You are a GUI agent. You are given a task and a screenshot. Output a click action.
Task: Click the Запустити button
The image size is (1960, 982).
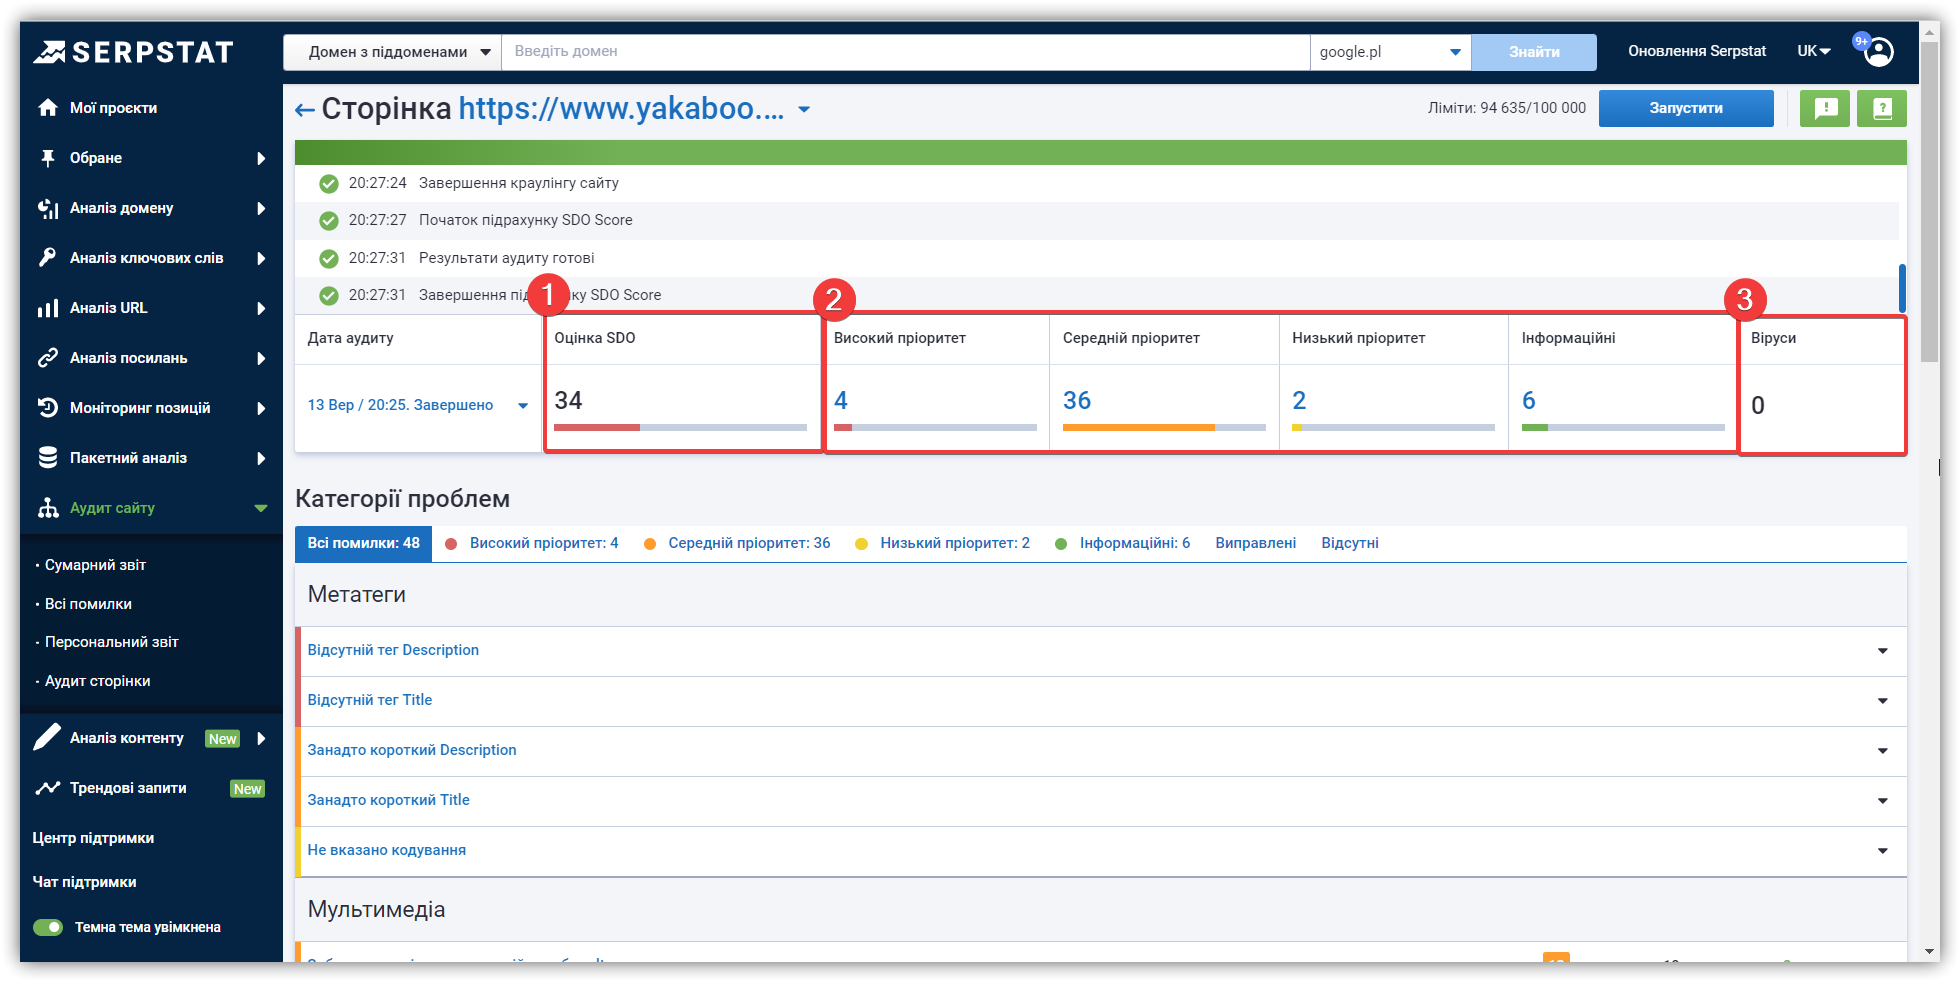point(1686,108)
